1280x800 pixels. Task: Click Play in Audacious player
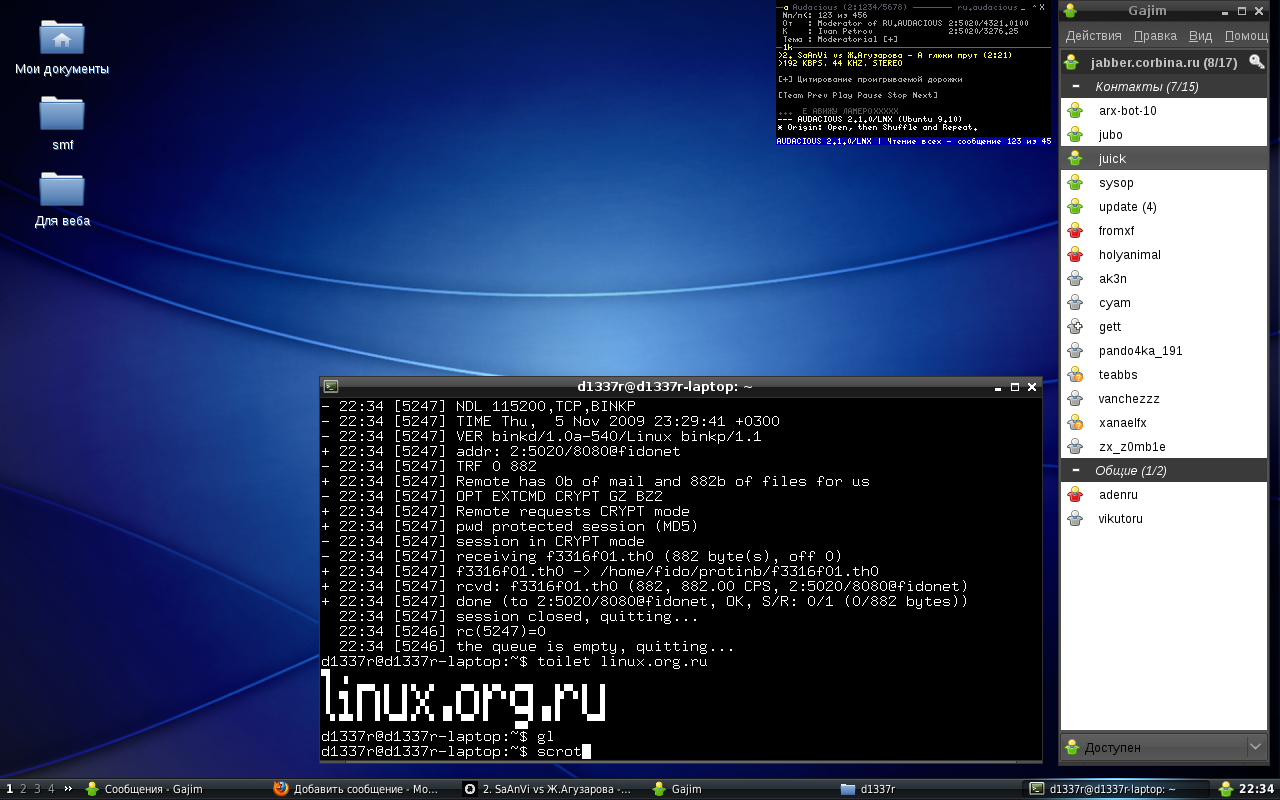point(844,95)
